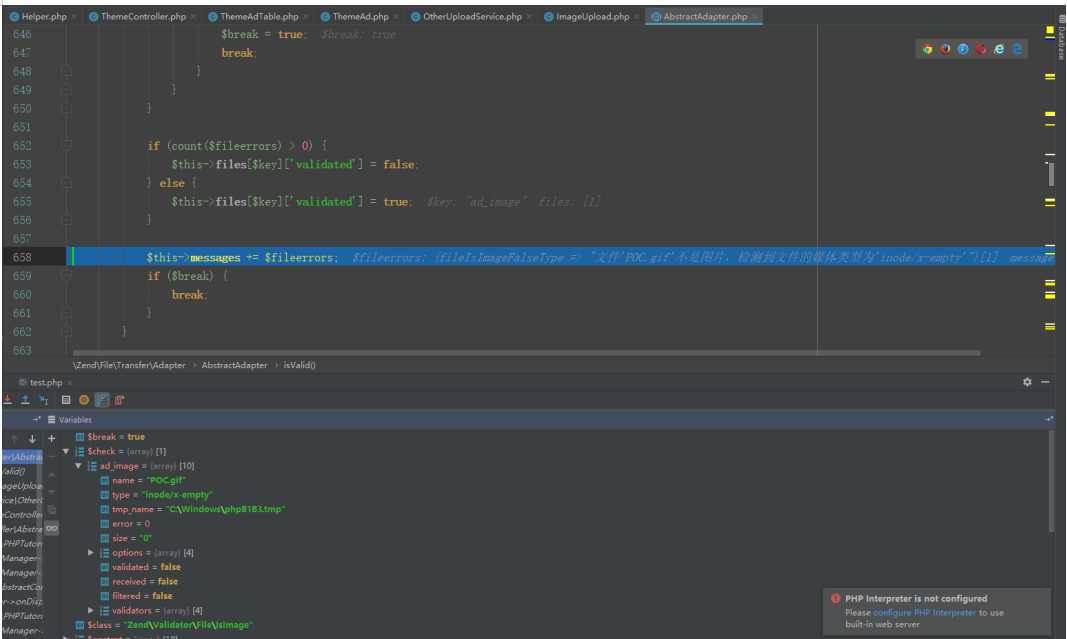Viewport: 1067px width, 639px height.
Task: Click isValid() breadcrumb item
Action: click(x=299, y=365)
